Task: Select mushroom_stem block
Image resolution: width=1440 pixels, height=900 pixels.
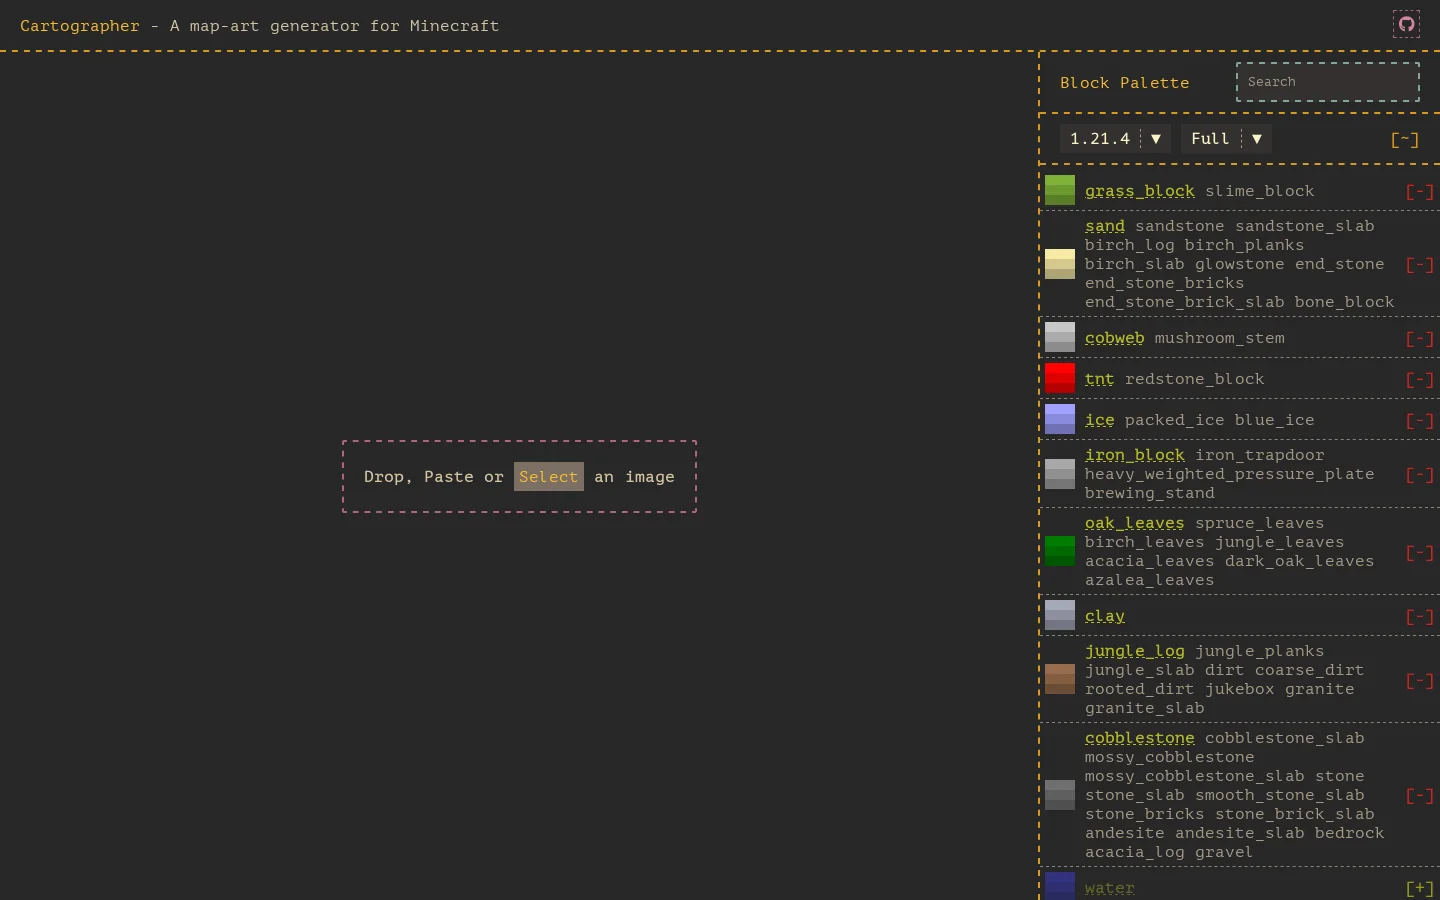Action: (1220, 338)
